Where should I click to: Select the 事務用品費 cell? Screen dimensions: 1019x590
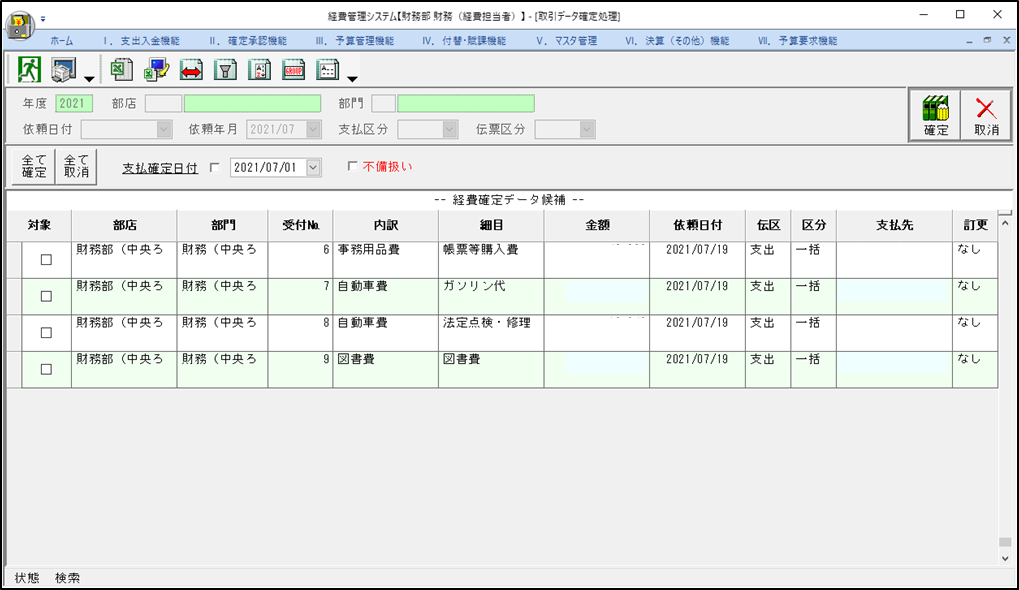[x=385, y=260]
